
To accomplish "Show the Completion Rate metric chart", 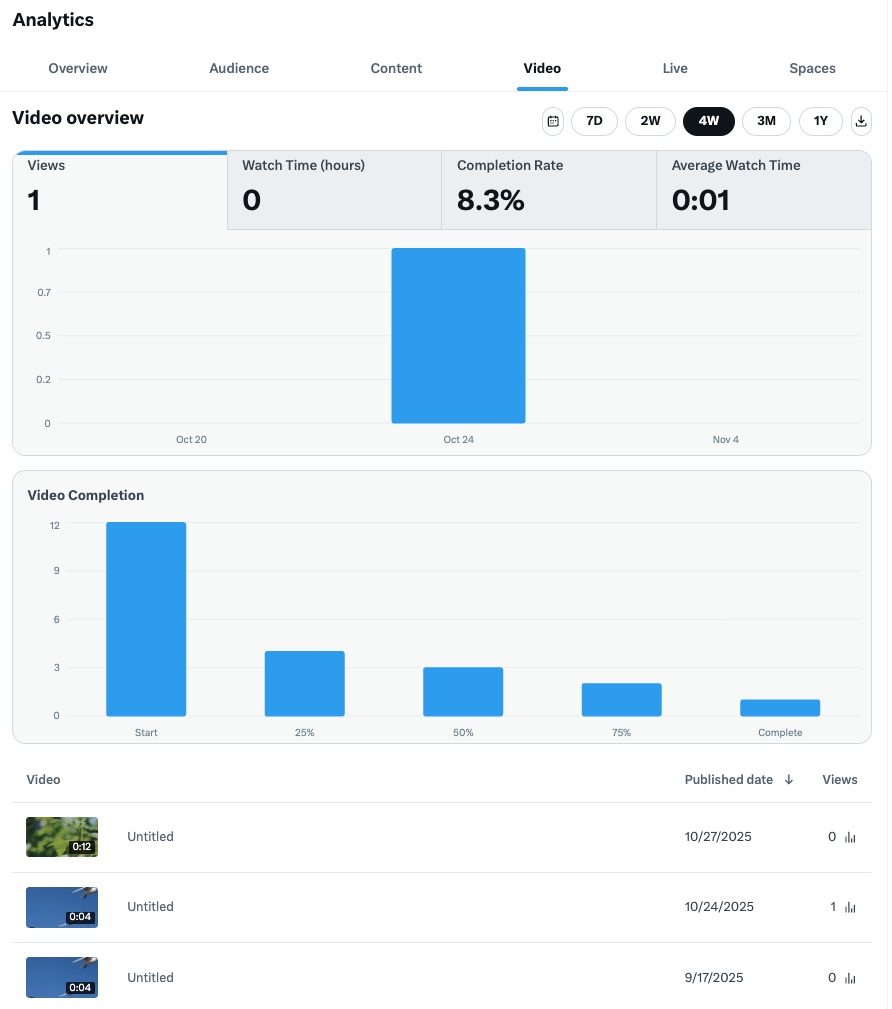I will (x=548, y=189).
